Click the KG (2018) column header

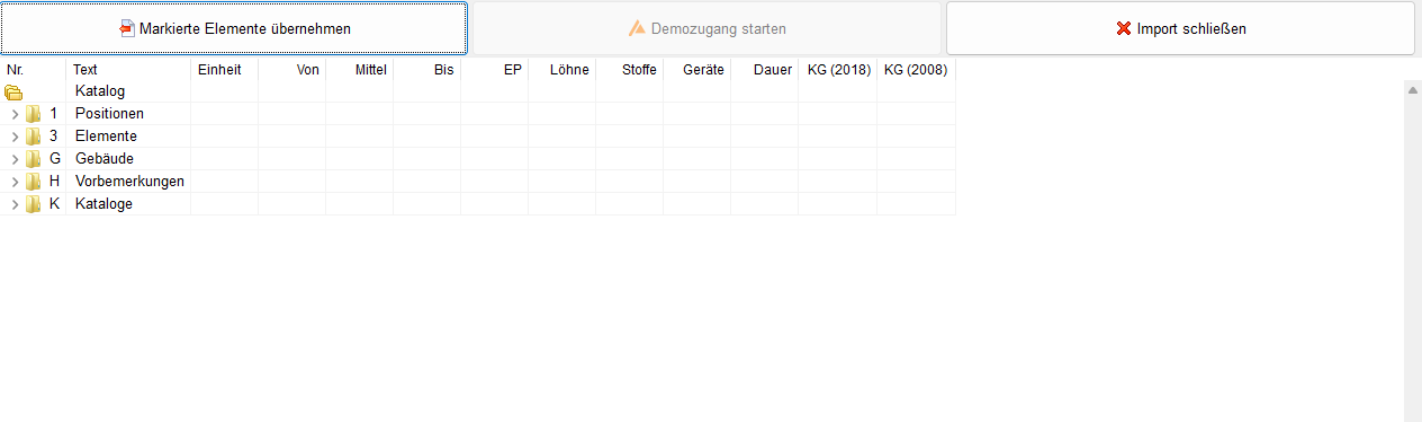[x=839, y=70]
